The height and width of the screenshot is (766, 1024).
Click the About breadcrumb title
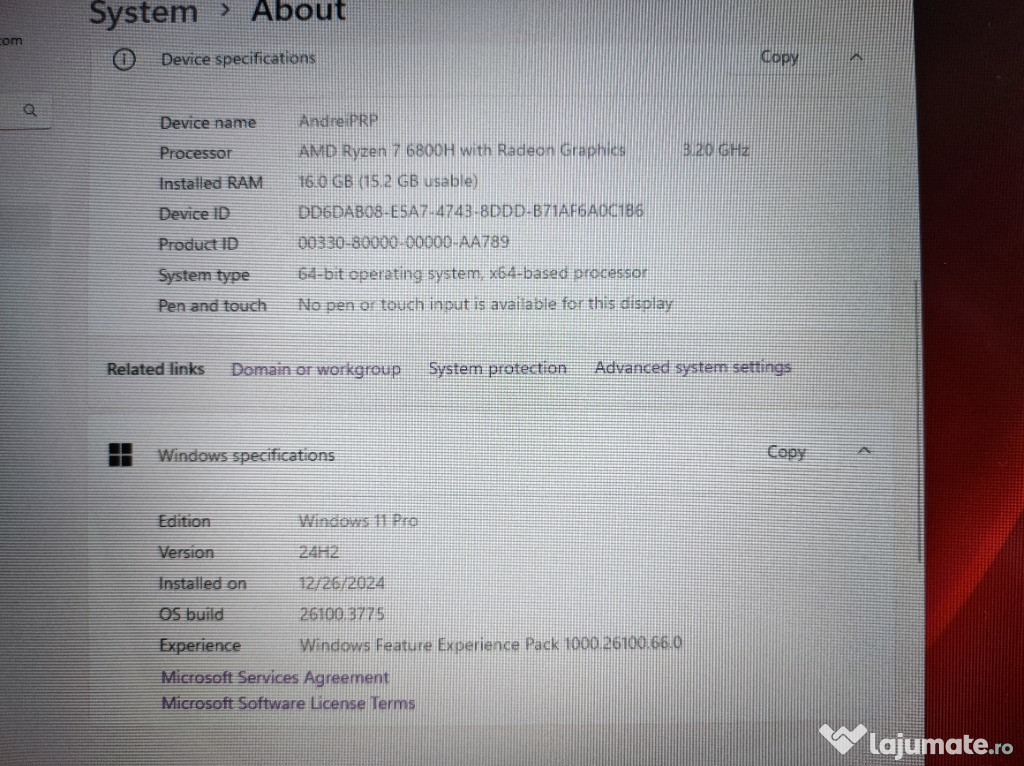click(x=298, y=11)
